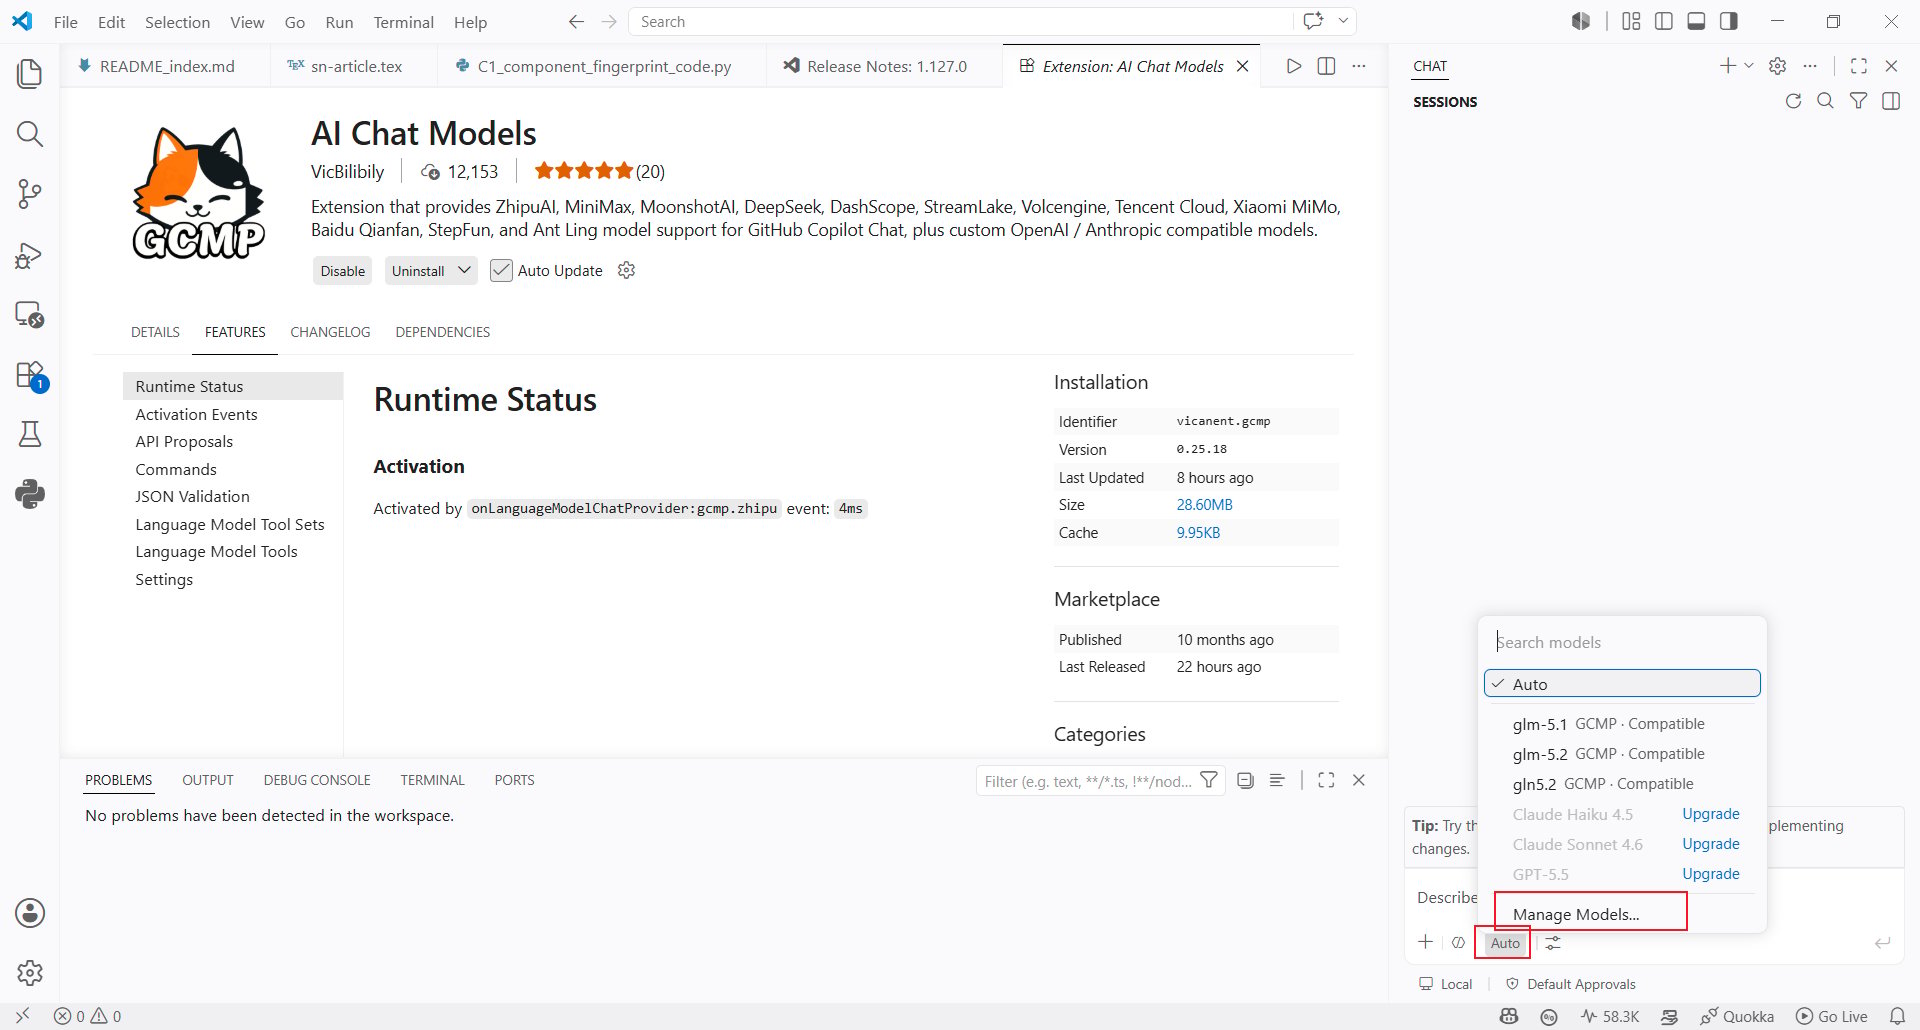Add context with the chat input plus icon

pyautogui.click(x=1426, y=942)
